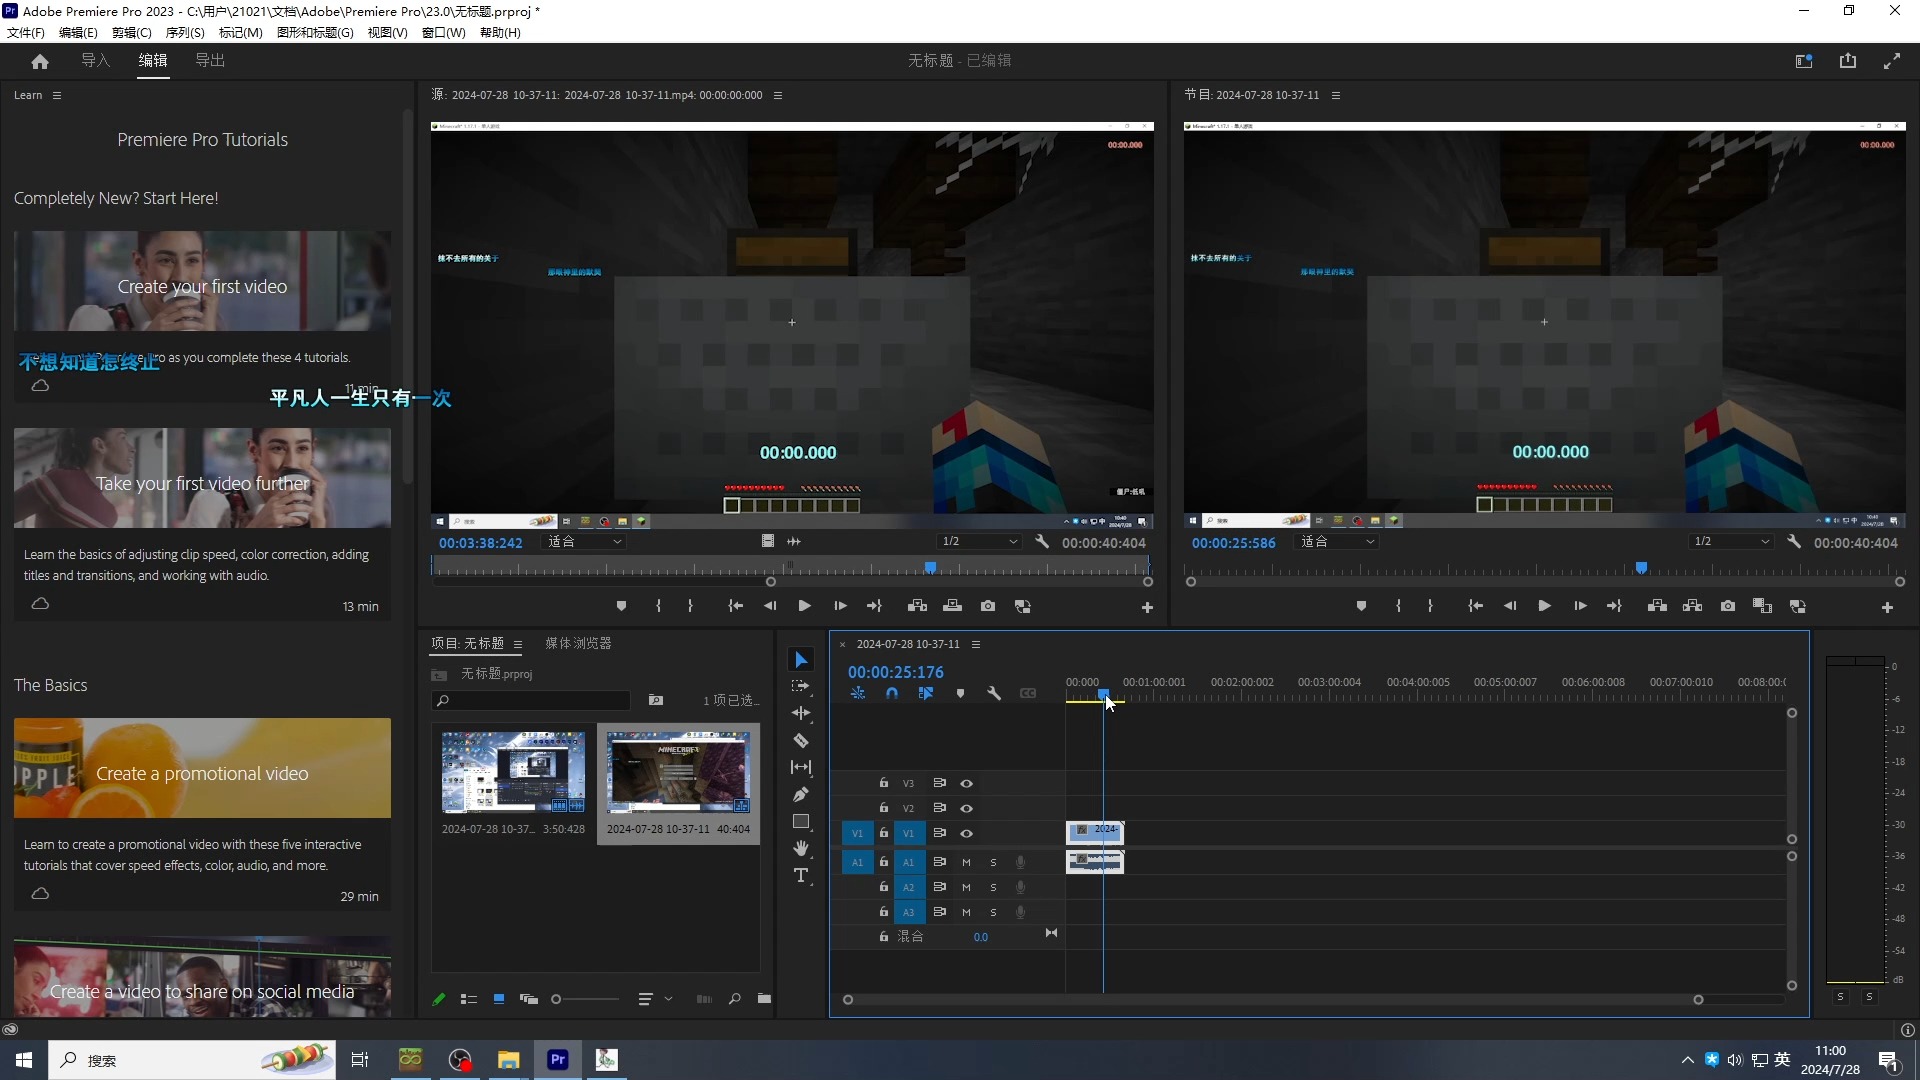Toggle lock on track V3

coord(884,783)
